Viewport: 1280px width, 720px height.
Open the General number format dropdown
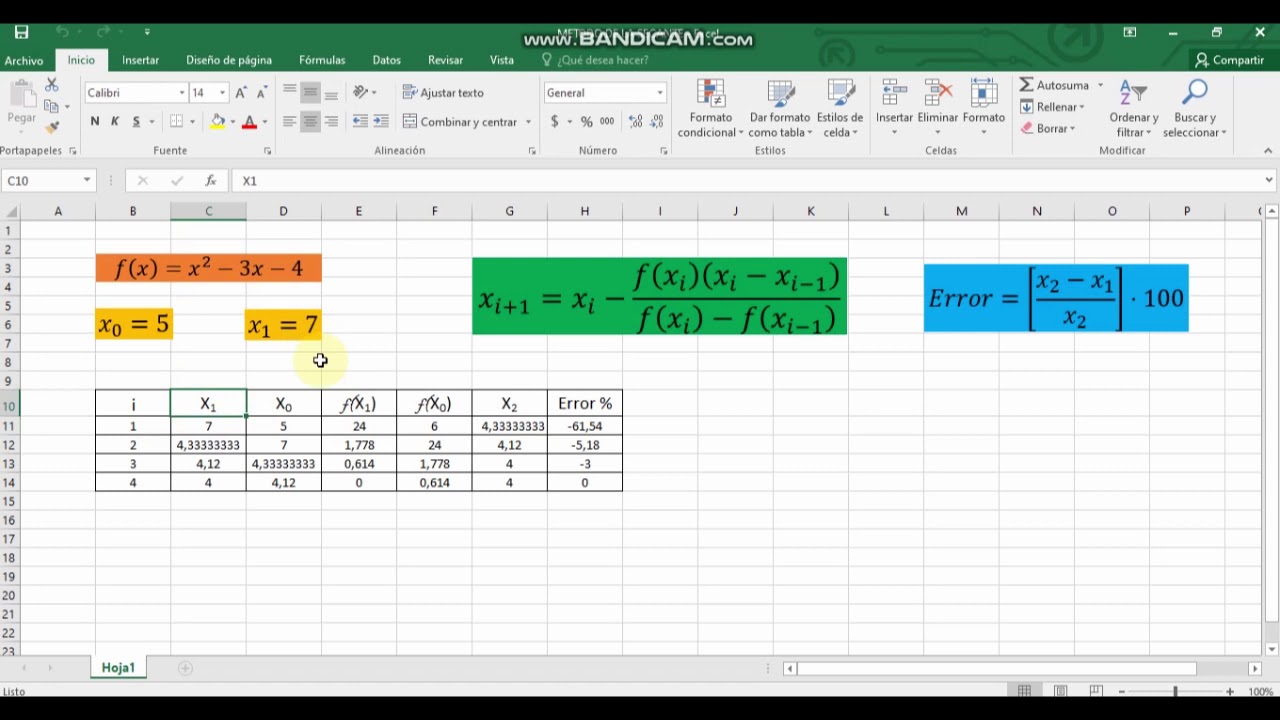tap(660, 93)
